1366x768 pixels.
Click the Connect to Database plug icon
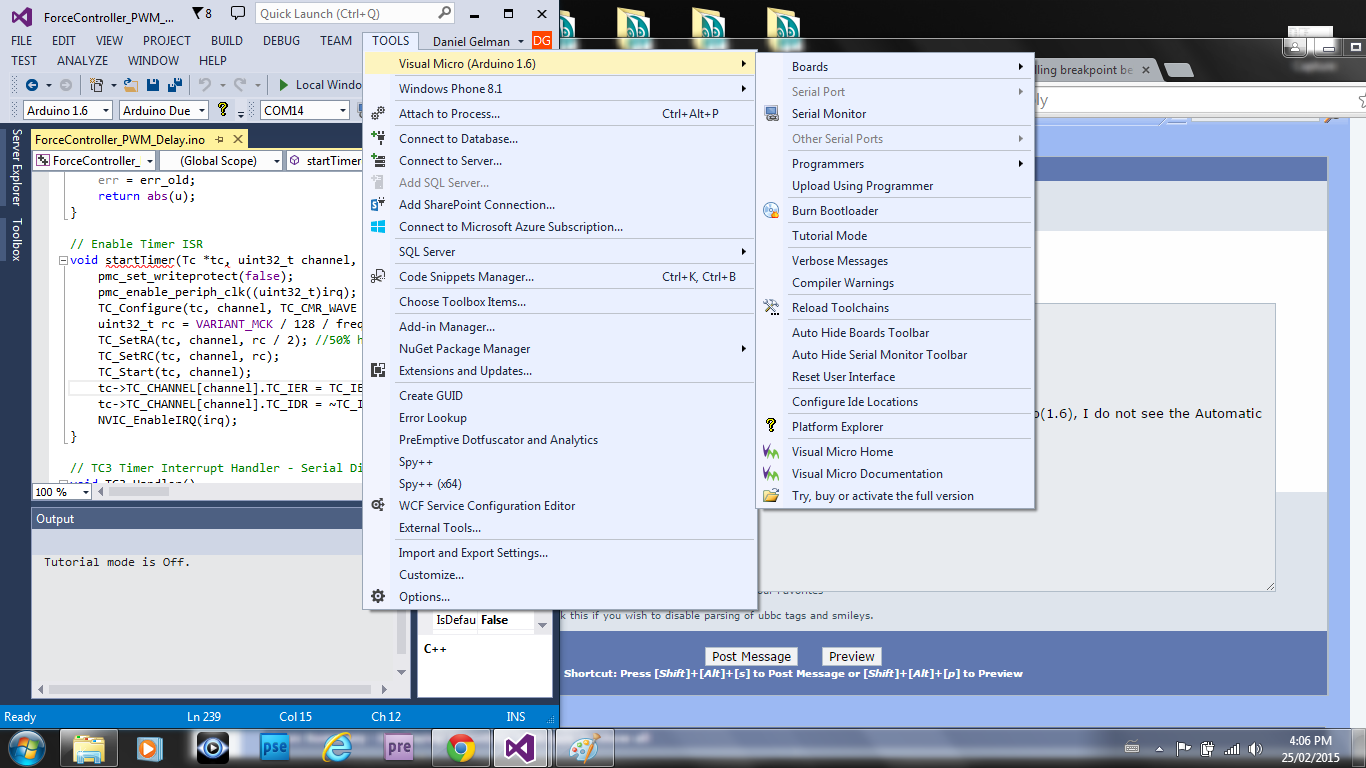(378, 139)
